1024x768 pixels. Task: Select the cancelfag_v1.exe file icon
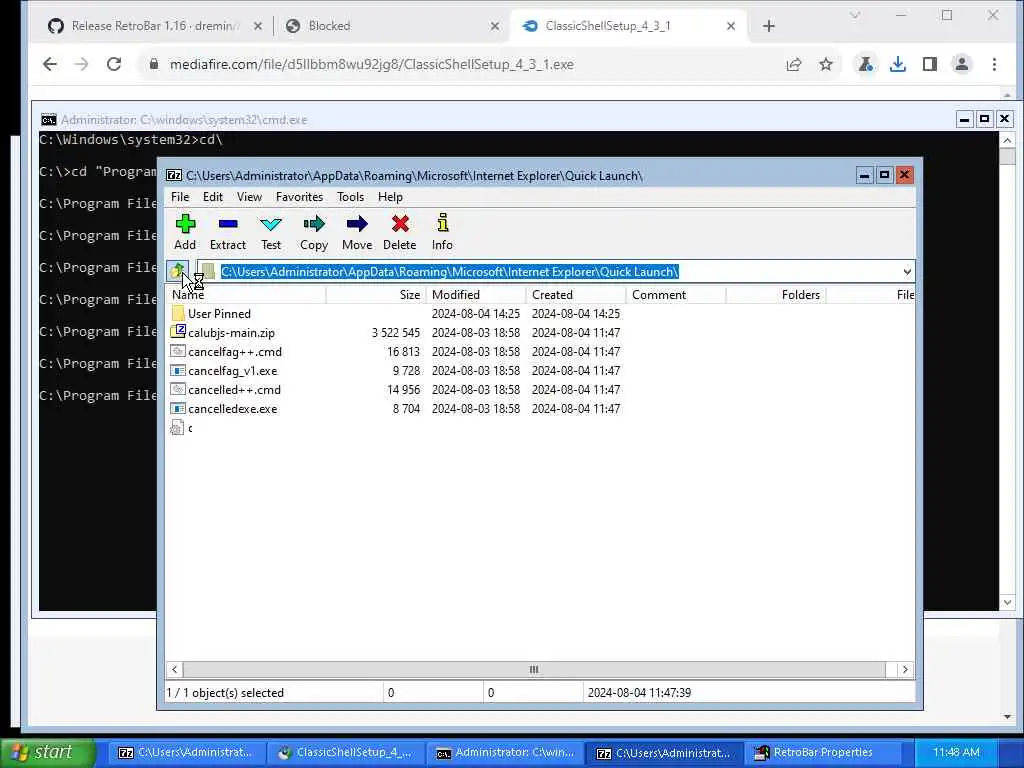coord(178,370)
